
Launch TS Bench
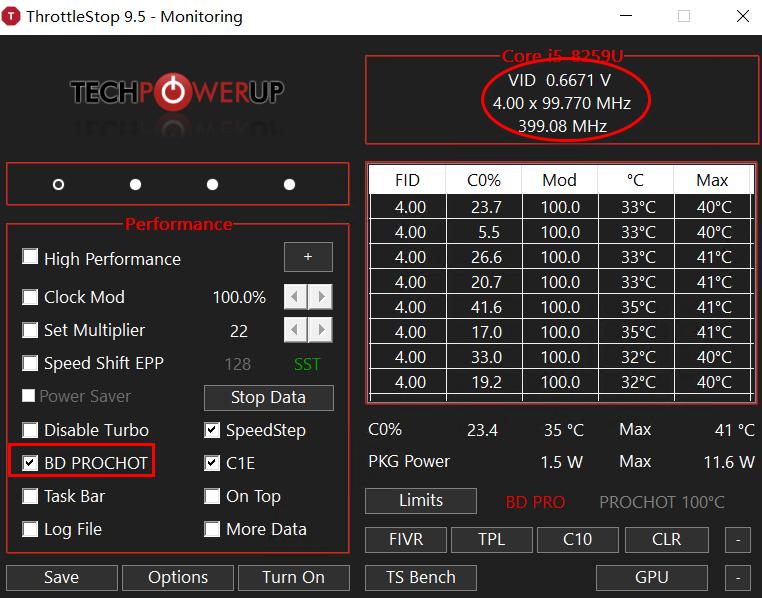[421, 577]
